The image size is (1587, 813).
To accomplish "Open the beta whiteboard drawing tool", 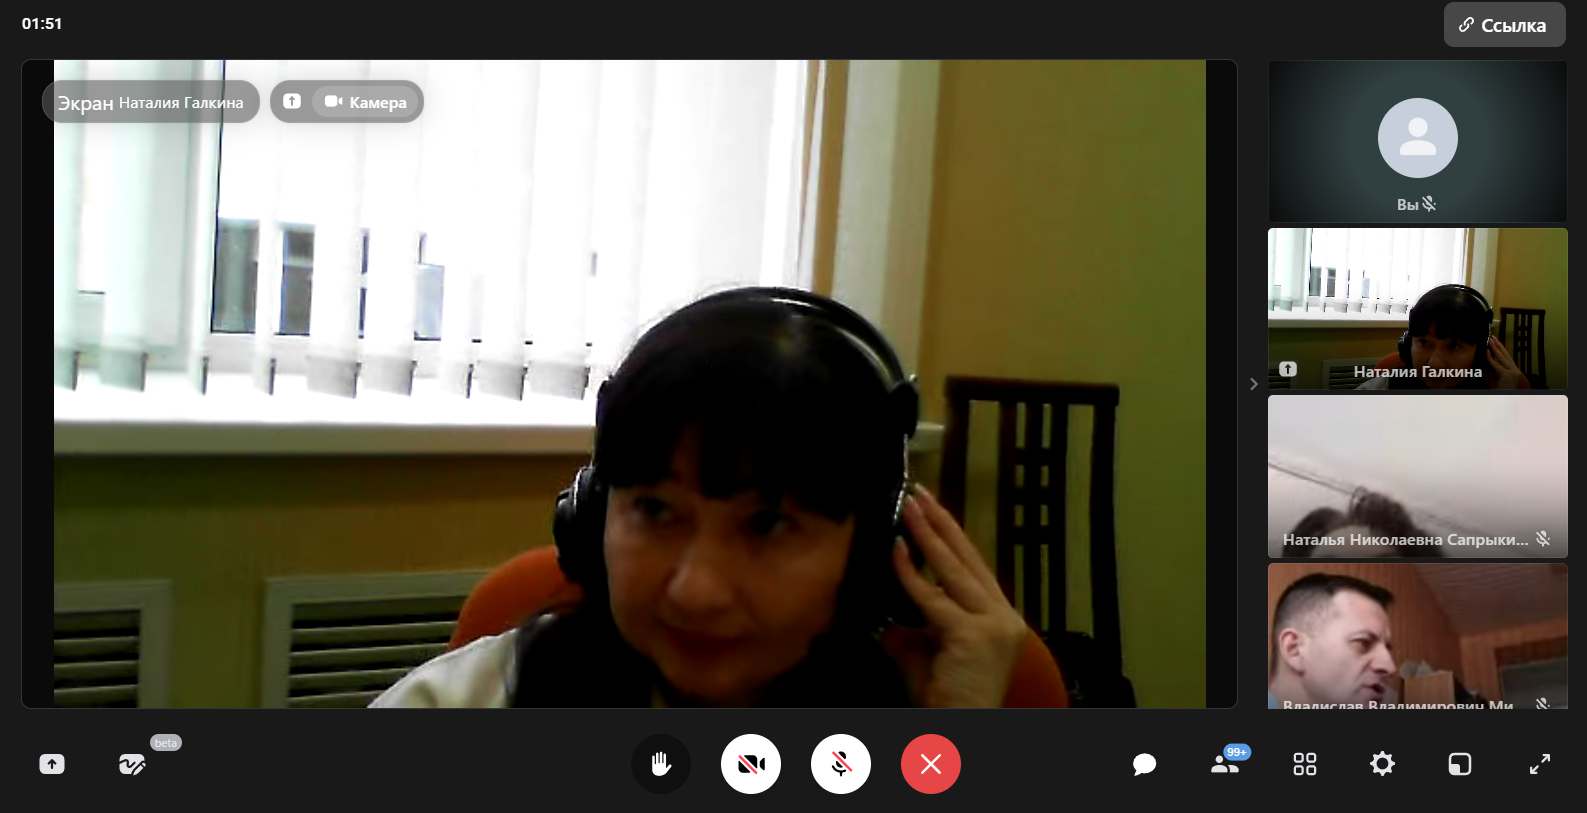I will 132,765.
